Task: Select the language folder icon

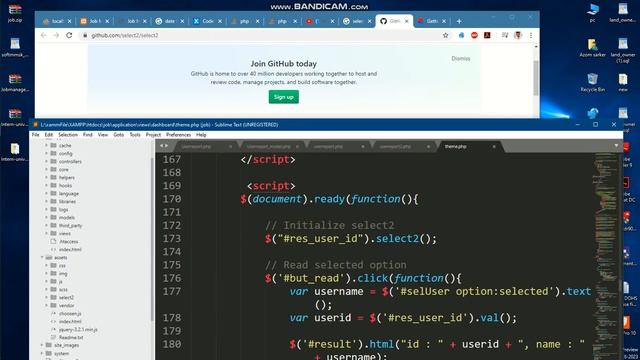Action: point(53,193)
